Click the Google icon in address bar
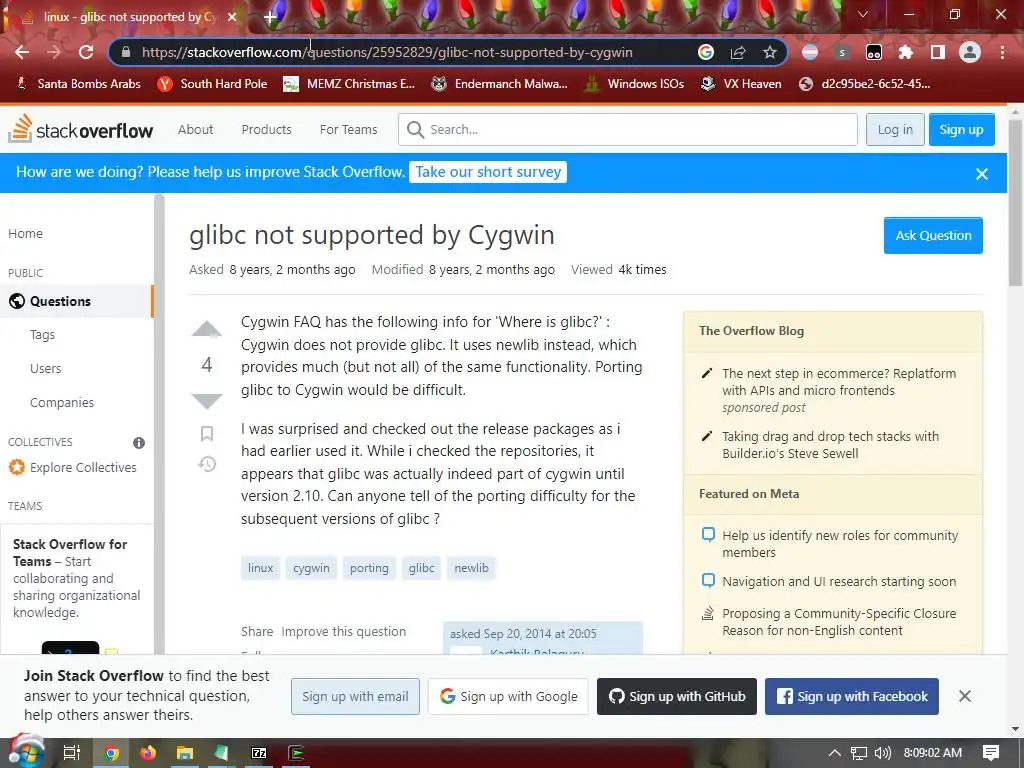The width and height of the screenshot is (1024, 768). pos(706,52)
